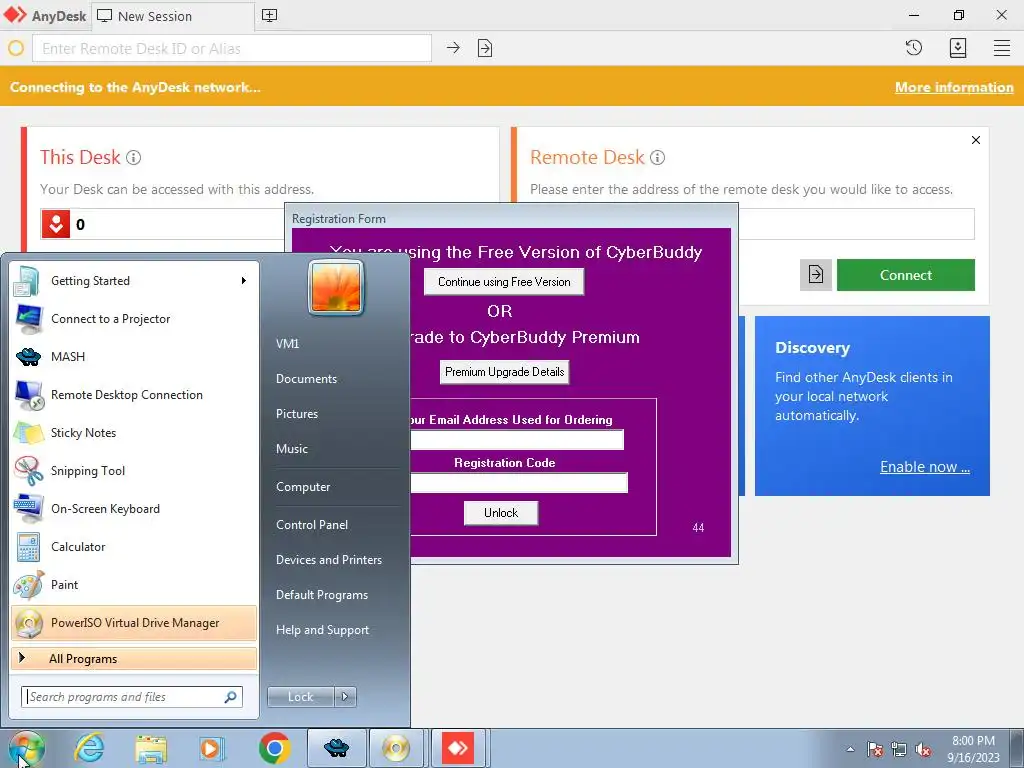This screenshot has height=768, width=1024.
Task: Click file transfer button beside Connect
Action: click(816, 275)
